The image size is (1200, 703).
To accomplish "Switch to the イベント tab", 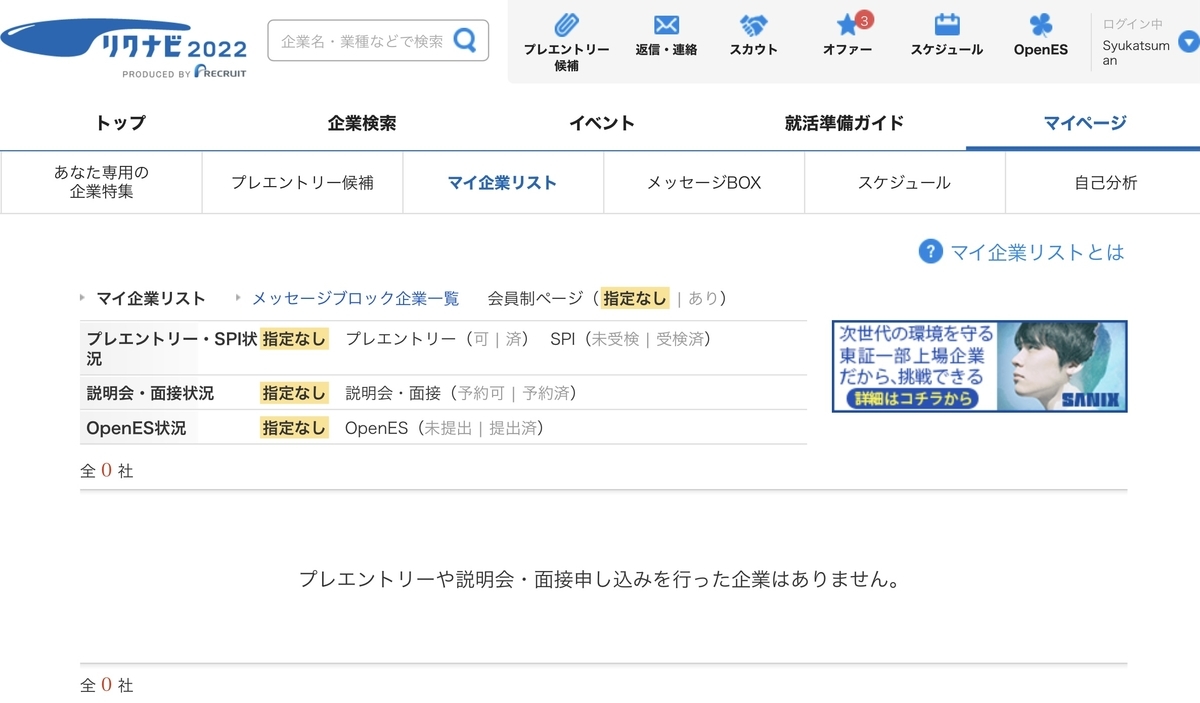I will (x=601, y=122).
